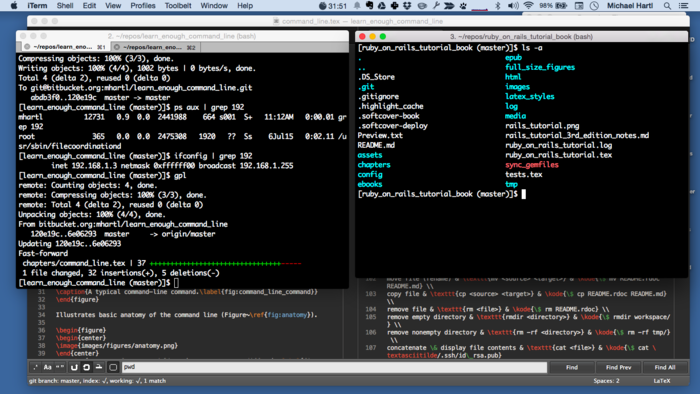Toggle highlight matches option in find bar
This screenshot has width=700, height=394.
pyautogui.click(x=113, y=367)
